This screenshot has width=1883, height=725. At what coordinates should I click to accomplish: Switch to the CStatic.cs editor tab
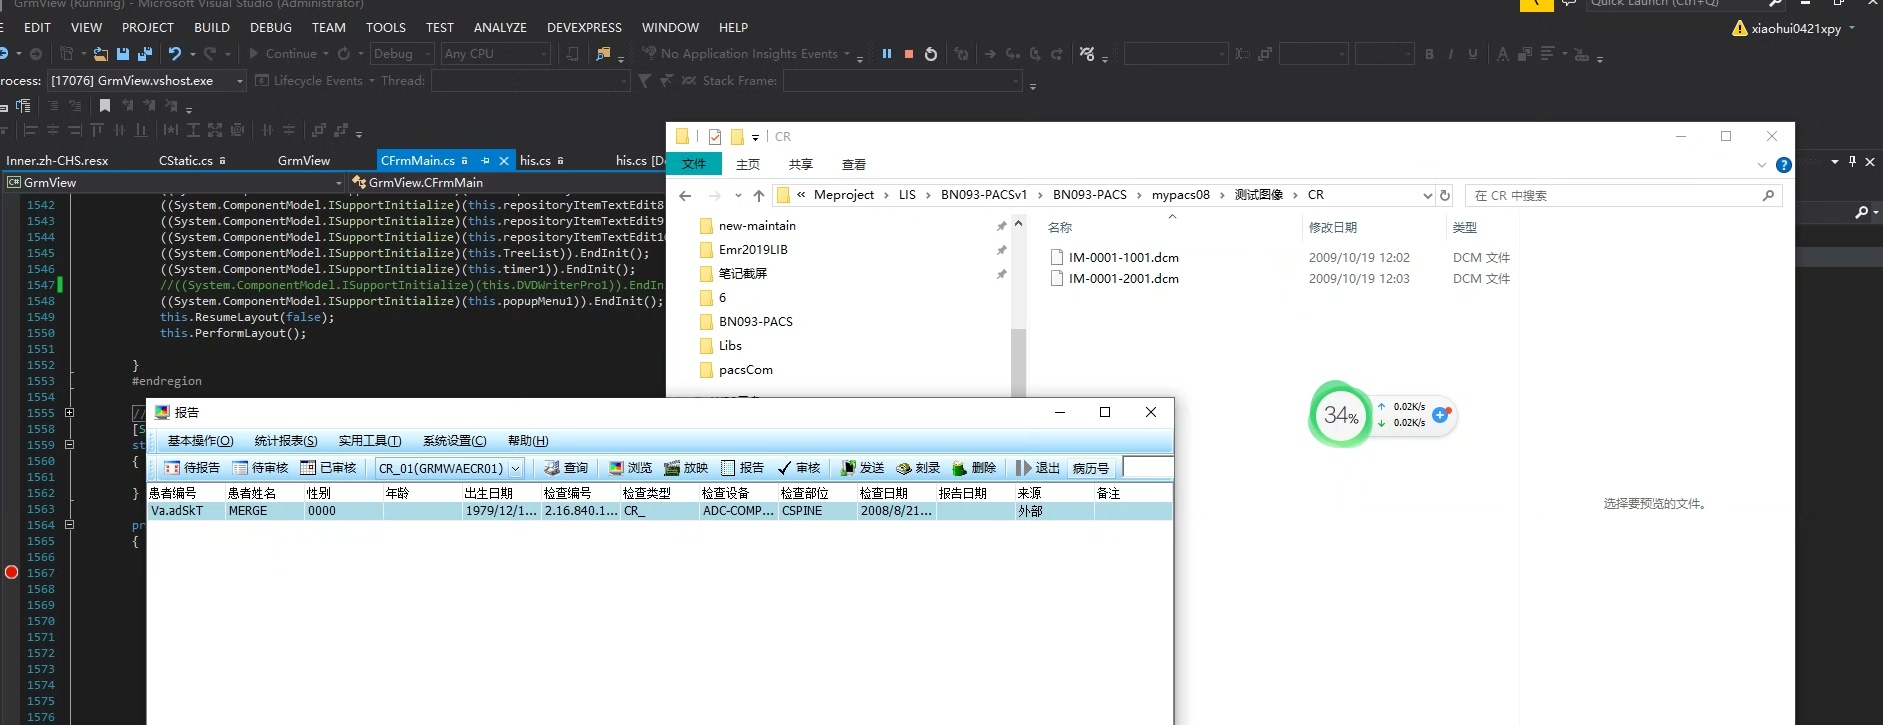tap(186, 161)
